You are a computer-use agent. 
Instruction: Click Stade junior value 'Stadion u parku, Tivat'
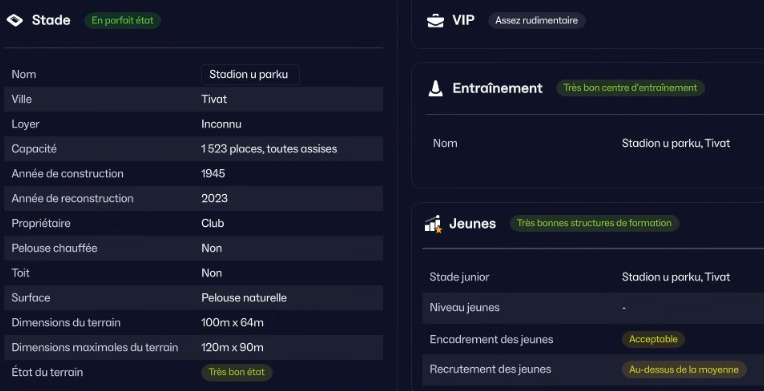(x=676, y=278)
